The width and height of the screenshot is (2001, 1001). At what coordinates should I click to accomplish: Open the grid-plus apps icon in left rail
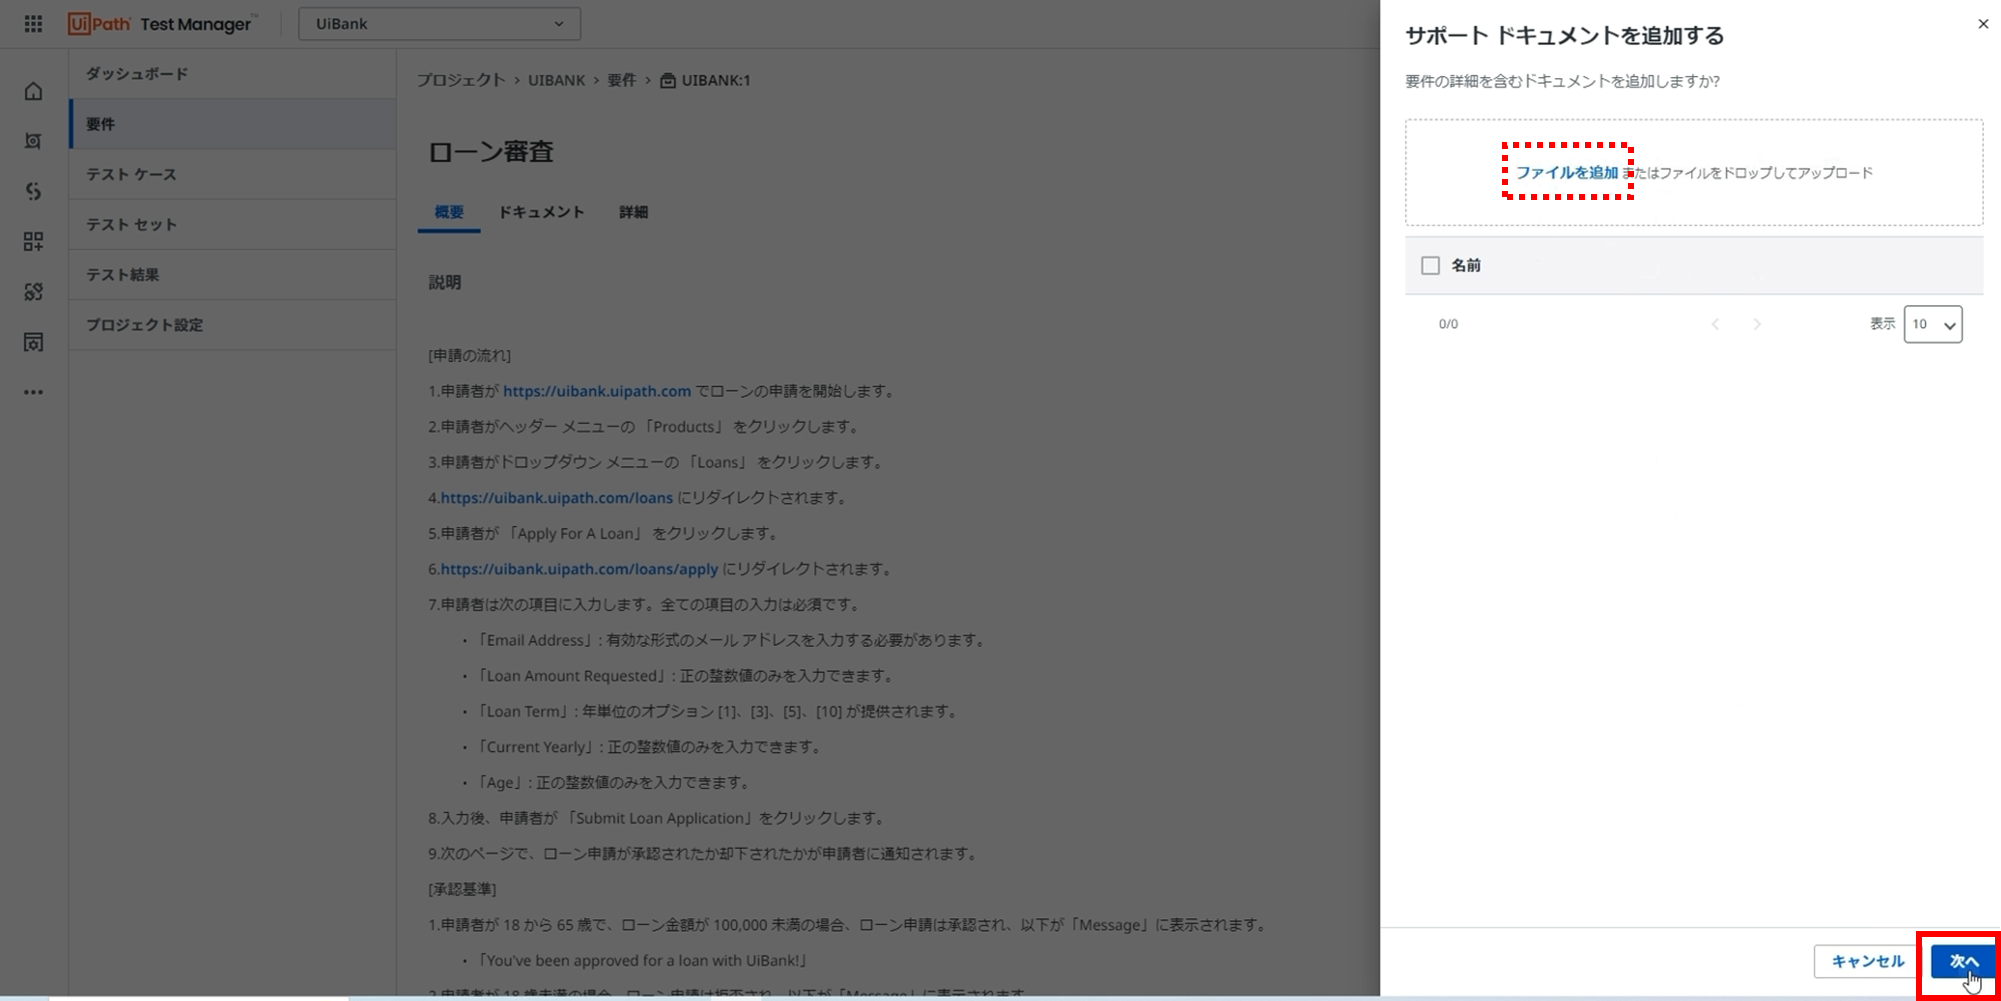click(33, 241)
